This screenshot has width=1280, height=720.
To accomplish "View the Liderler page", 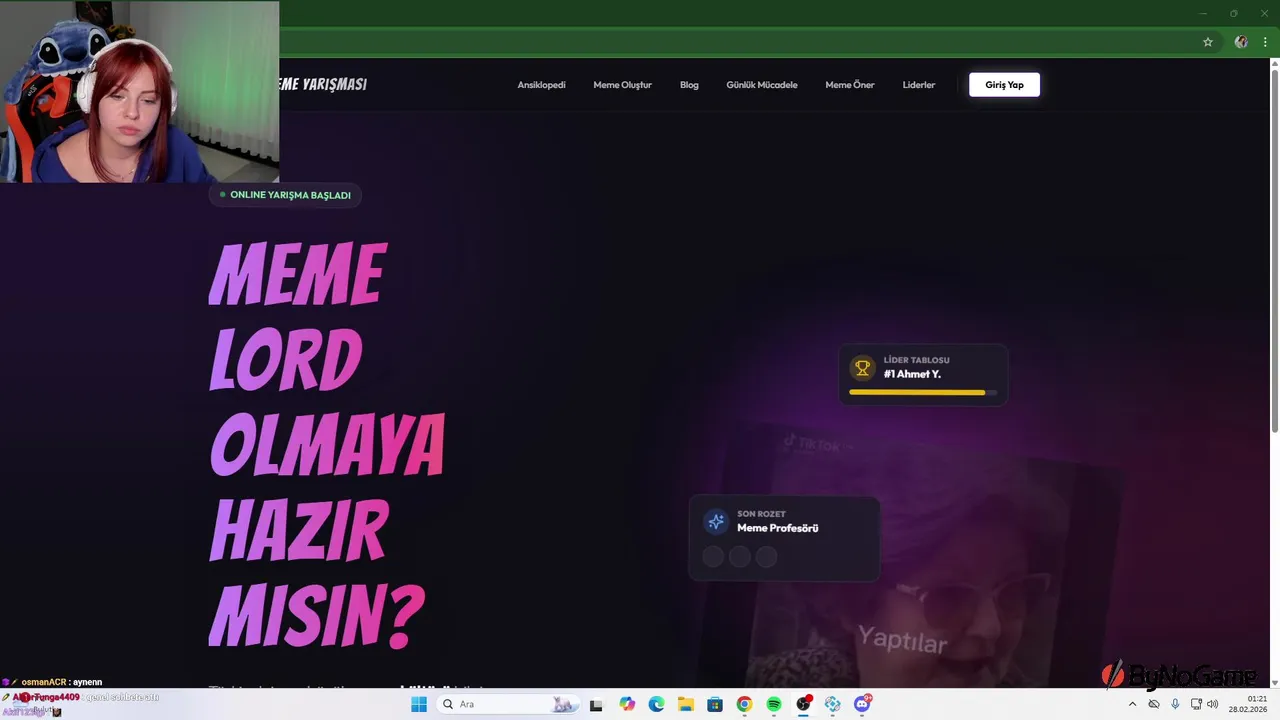I will click(919, 85).
